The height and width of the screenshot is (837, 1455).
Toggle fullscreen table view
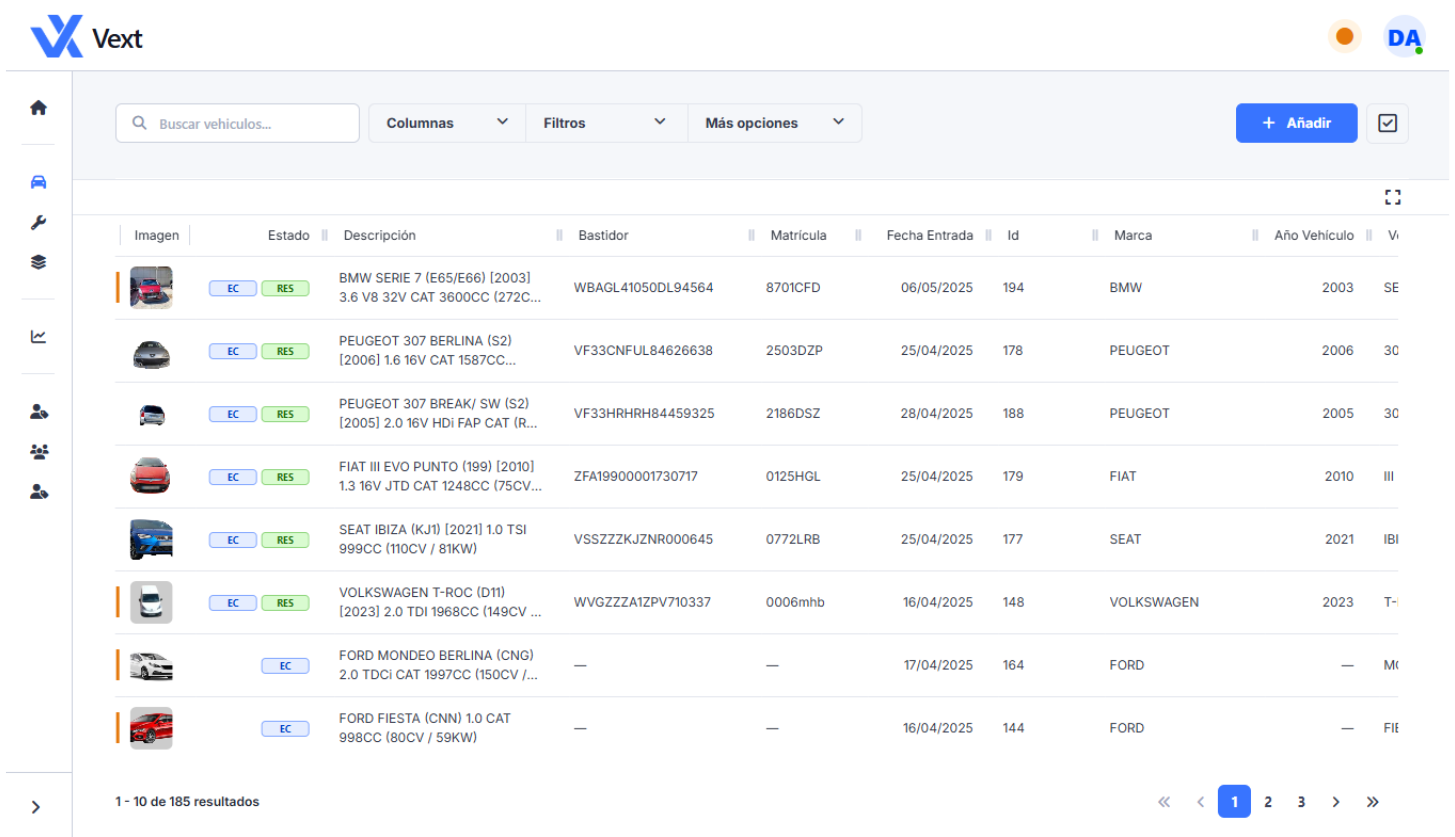[x=1392, y=197]
